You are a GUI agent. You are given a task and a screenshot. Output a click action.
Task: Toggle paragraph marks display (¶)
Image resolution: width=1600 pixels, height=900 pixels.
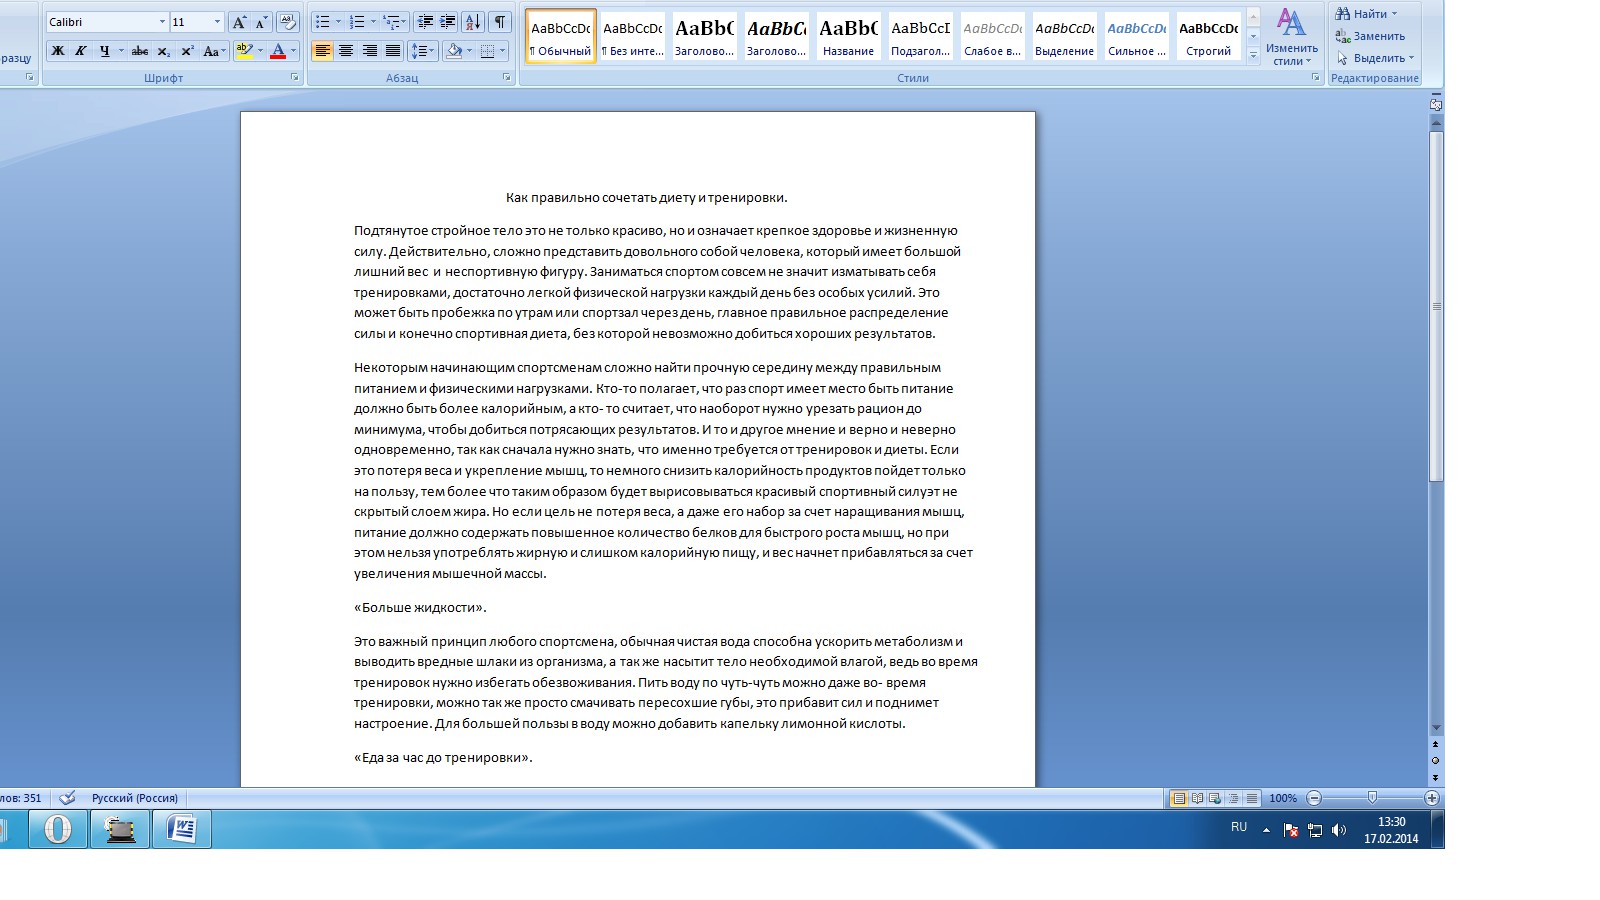500,22
